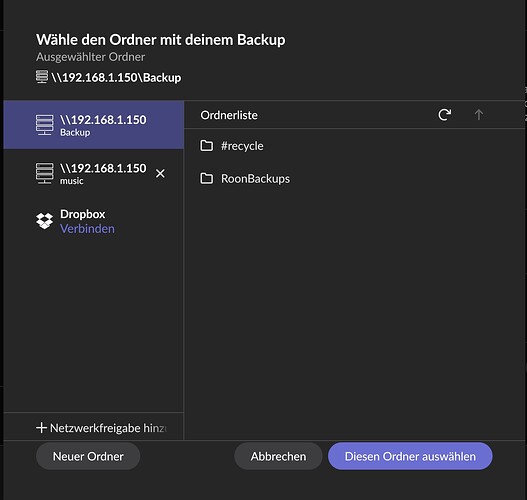This screenshot has height=500, width=527.
Task: Switch to the music share location
Action: tap(93, 173)
